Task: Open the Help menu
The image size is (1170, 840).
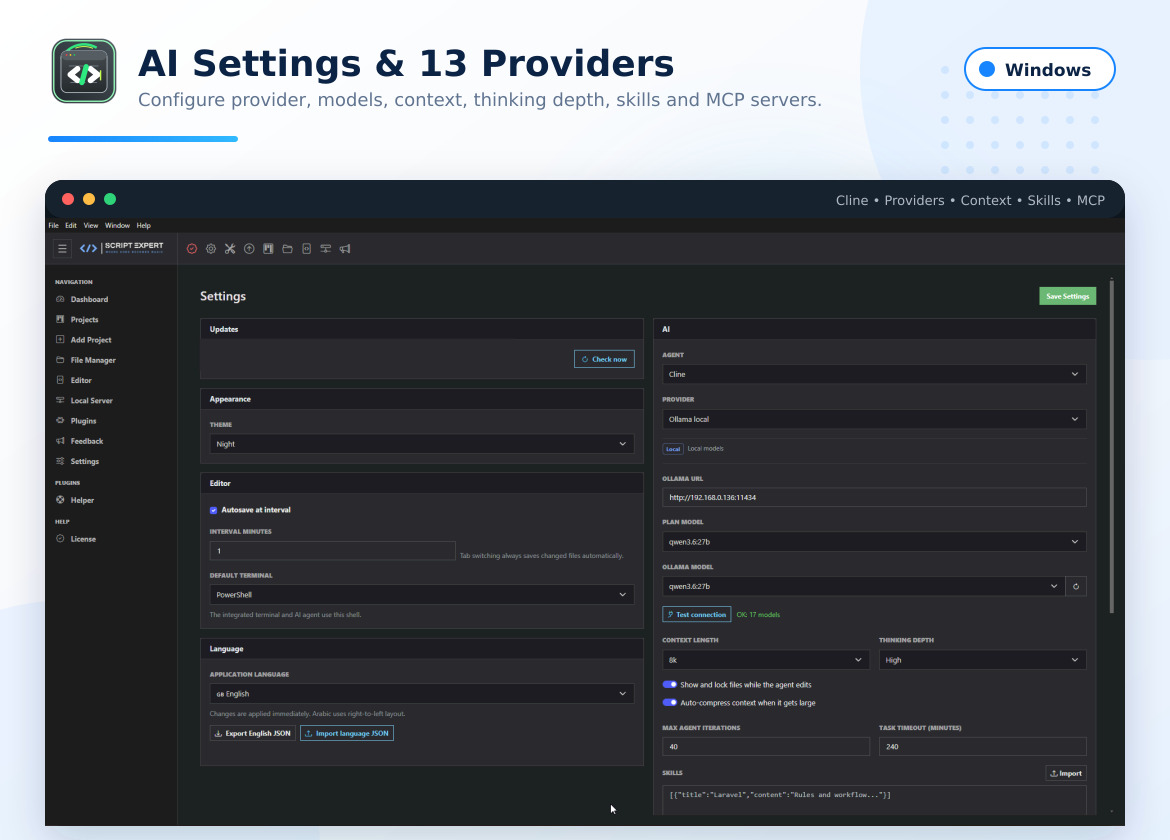Action: coord(143,225)
